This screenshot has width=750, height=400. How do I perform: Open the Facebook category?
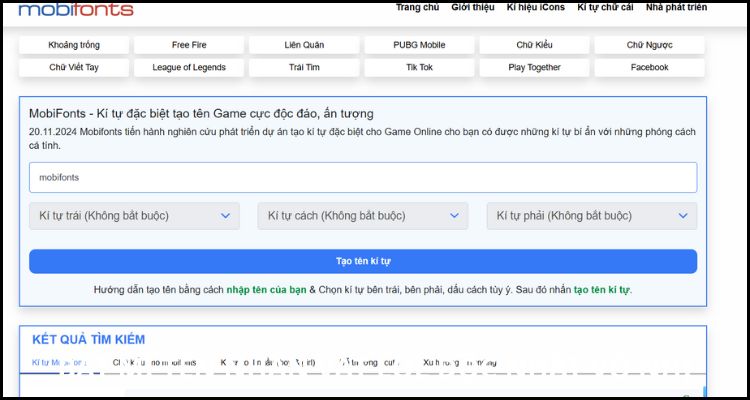[650, 67]
